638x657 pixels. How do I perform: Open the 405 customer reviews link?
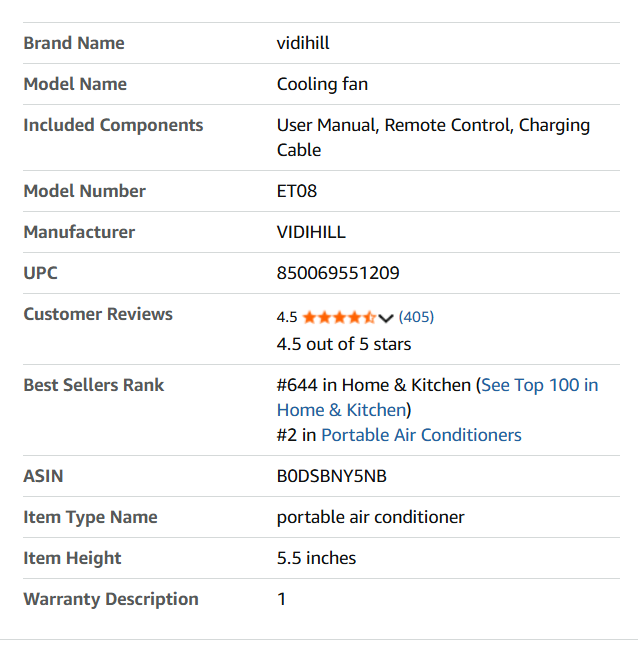pos(416,317)
